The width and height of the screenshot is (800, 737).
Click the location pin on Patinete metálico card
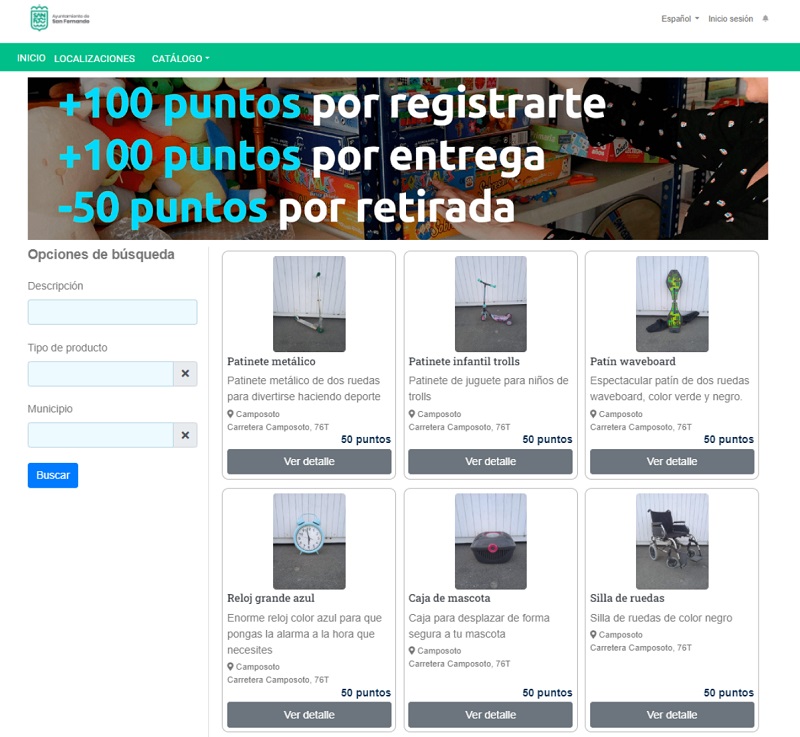(230, 414)
